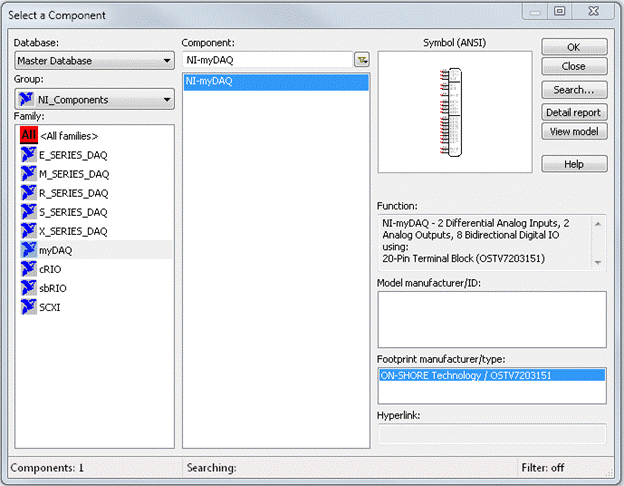
Task: Open the component filter icon button
Action: point(362,61)
